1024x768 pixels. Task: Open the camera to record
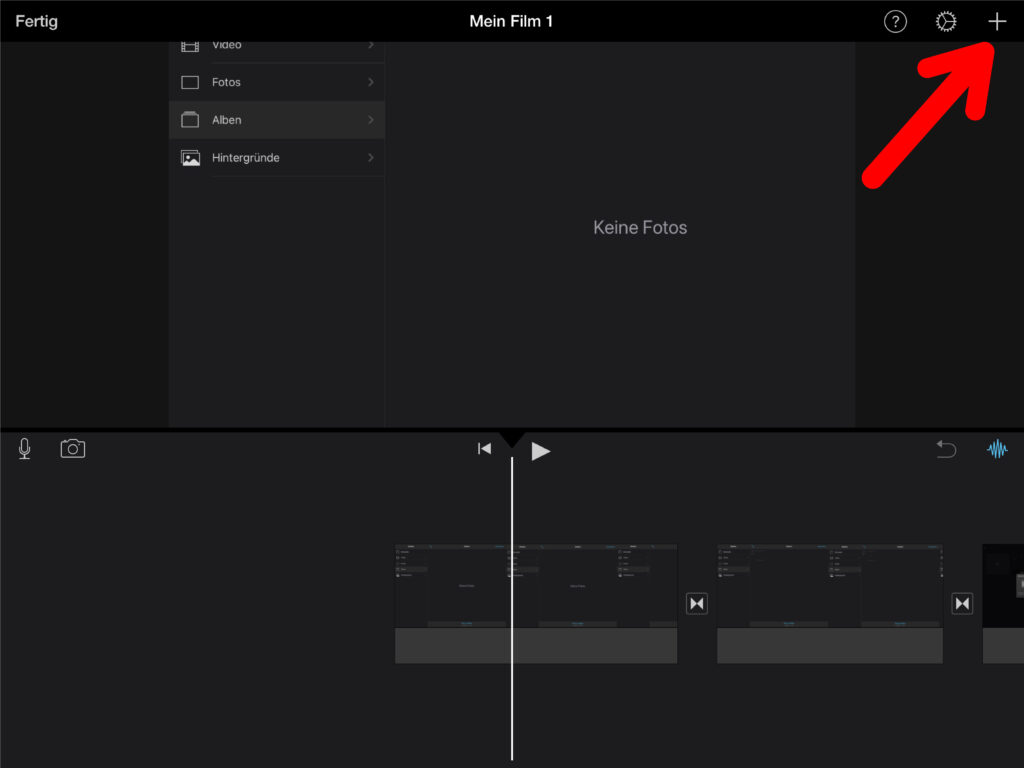point(73,449)
